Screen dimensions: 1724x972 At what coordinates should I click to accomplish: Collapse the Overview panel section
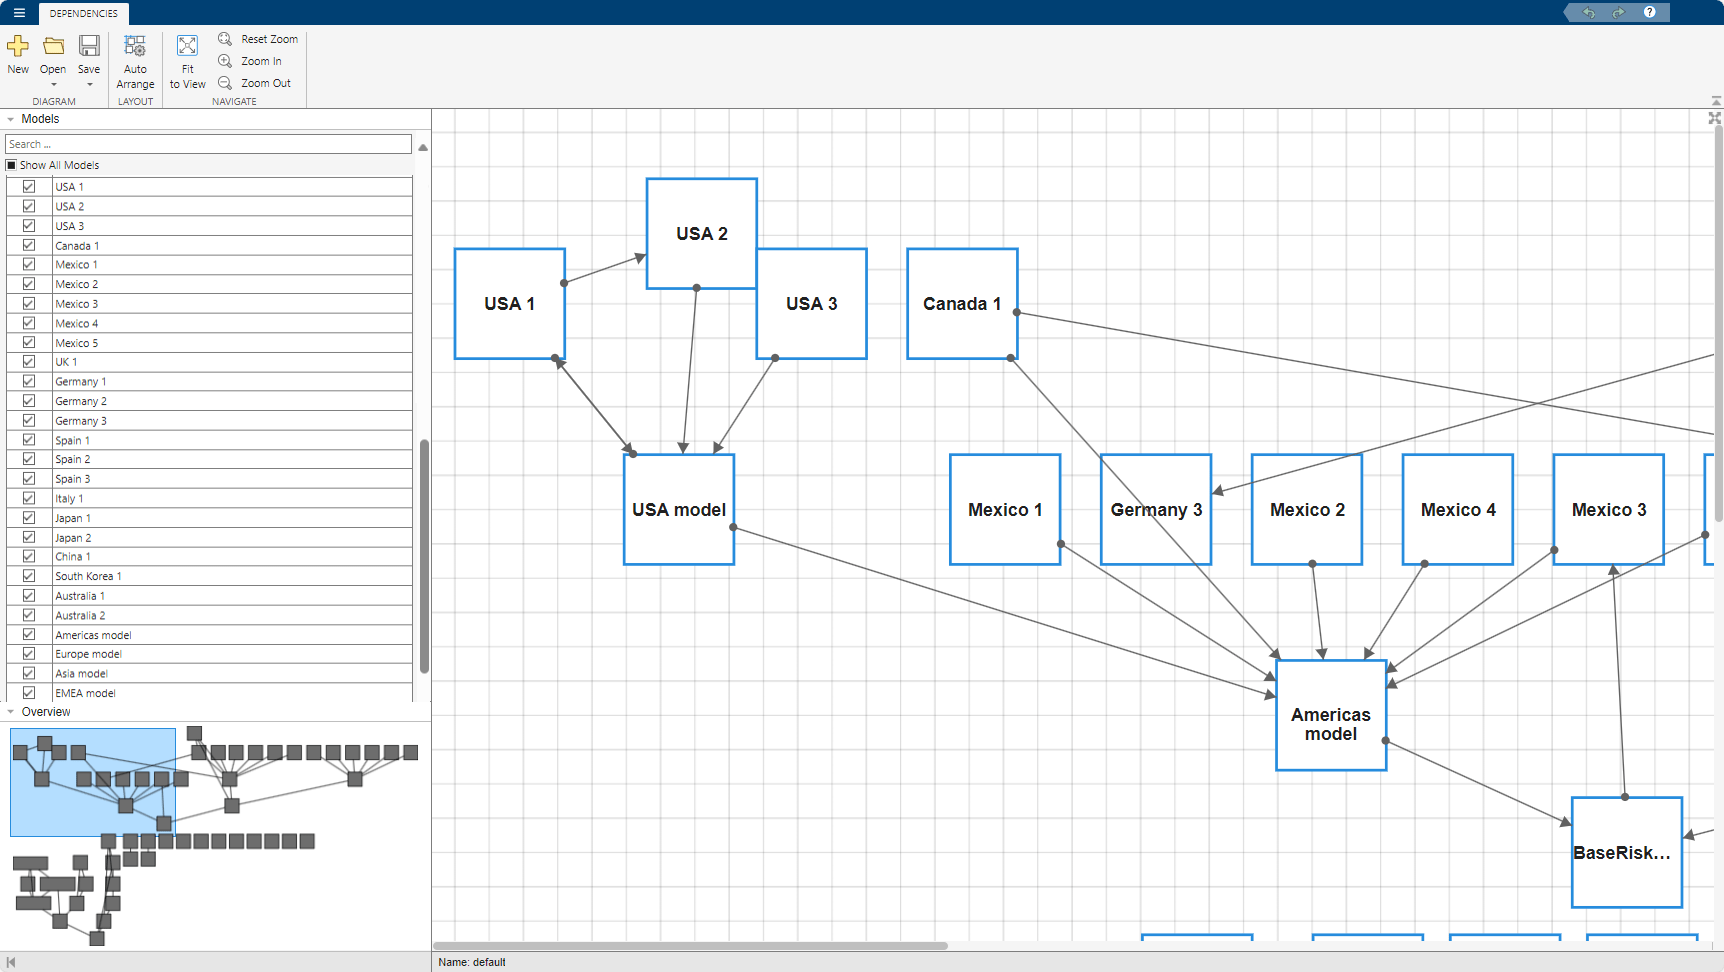pyautogui.click(x=11, y=712)
